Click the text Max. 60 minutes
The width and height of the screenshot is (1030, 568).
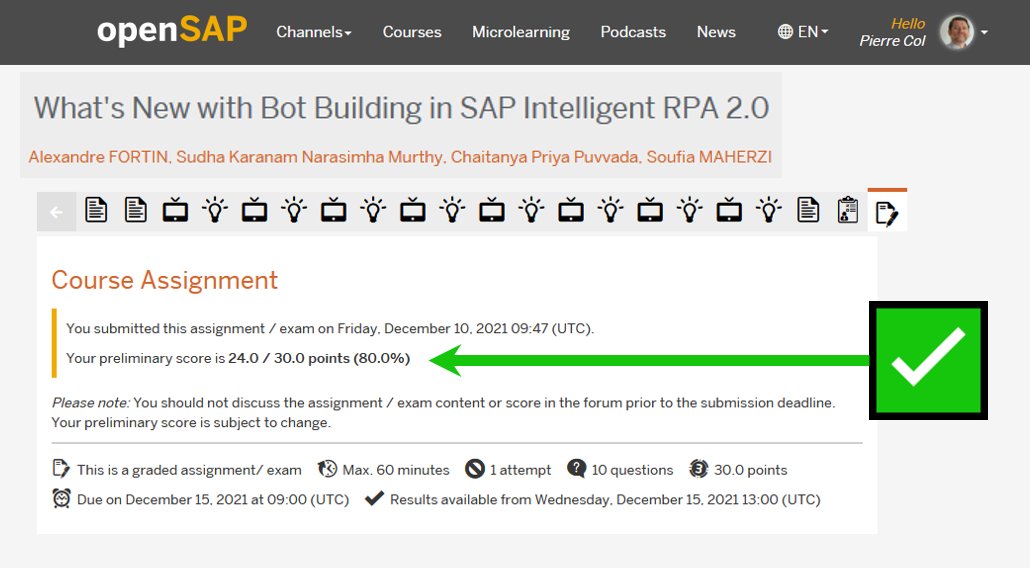[x=396, y=470]
